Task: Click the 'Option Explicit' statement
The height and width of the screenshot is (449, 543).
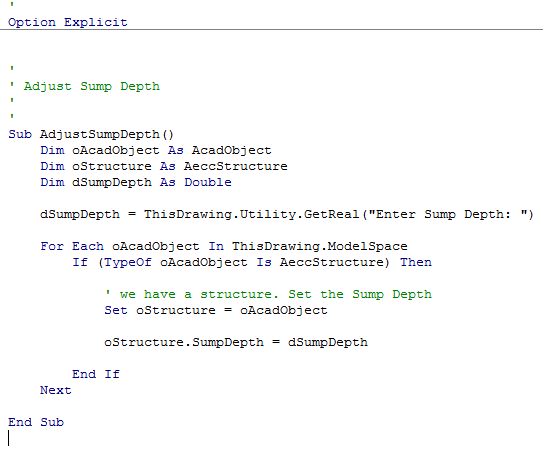Action: [x=68, y=23]
